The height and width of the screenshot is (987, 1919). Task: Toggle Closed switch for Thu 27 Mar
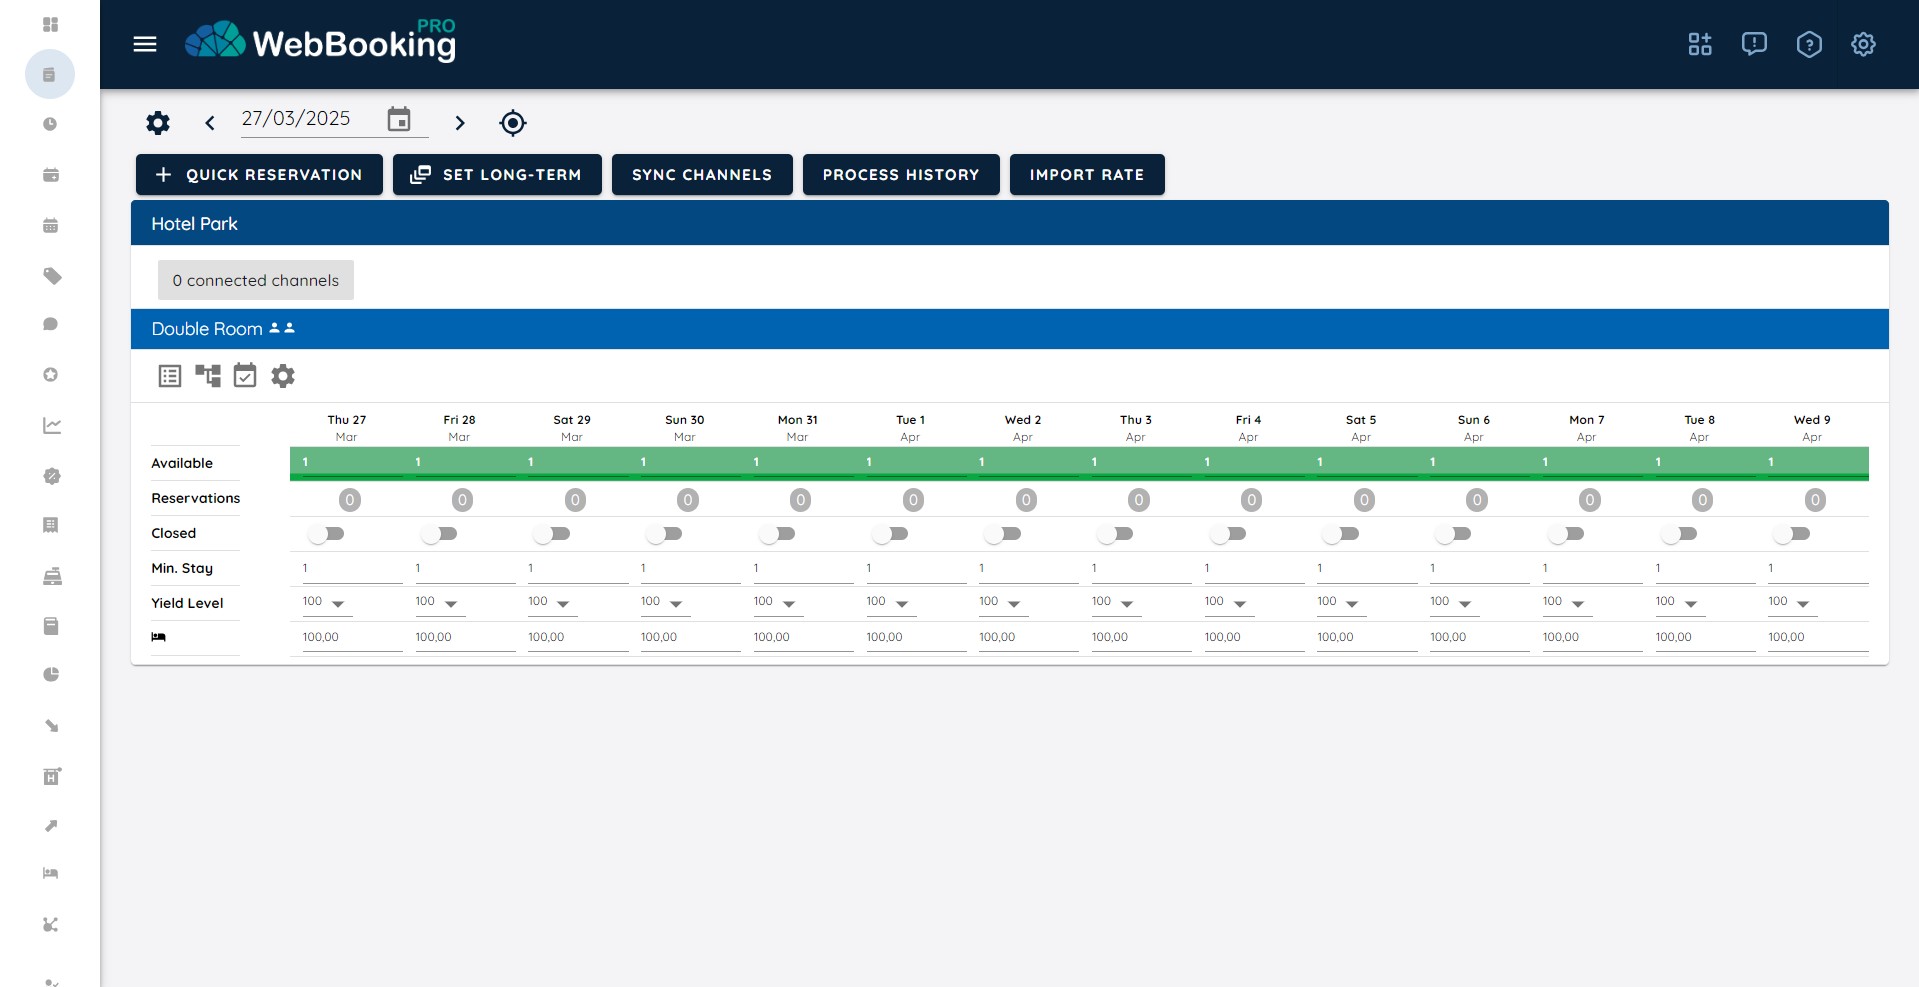coord(327,534)
